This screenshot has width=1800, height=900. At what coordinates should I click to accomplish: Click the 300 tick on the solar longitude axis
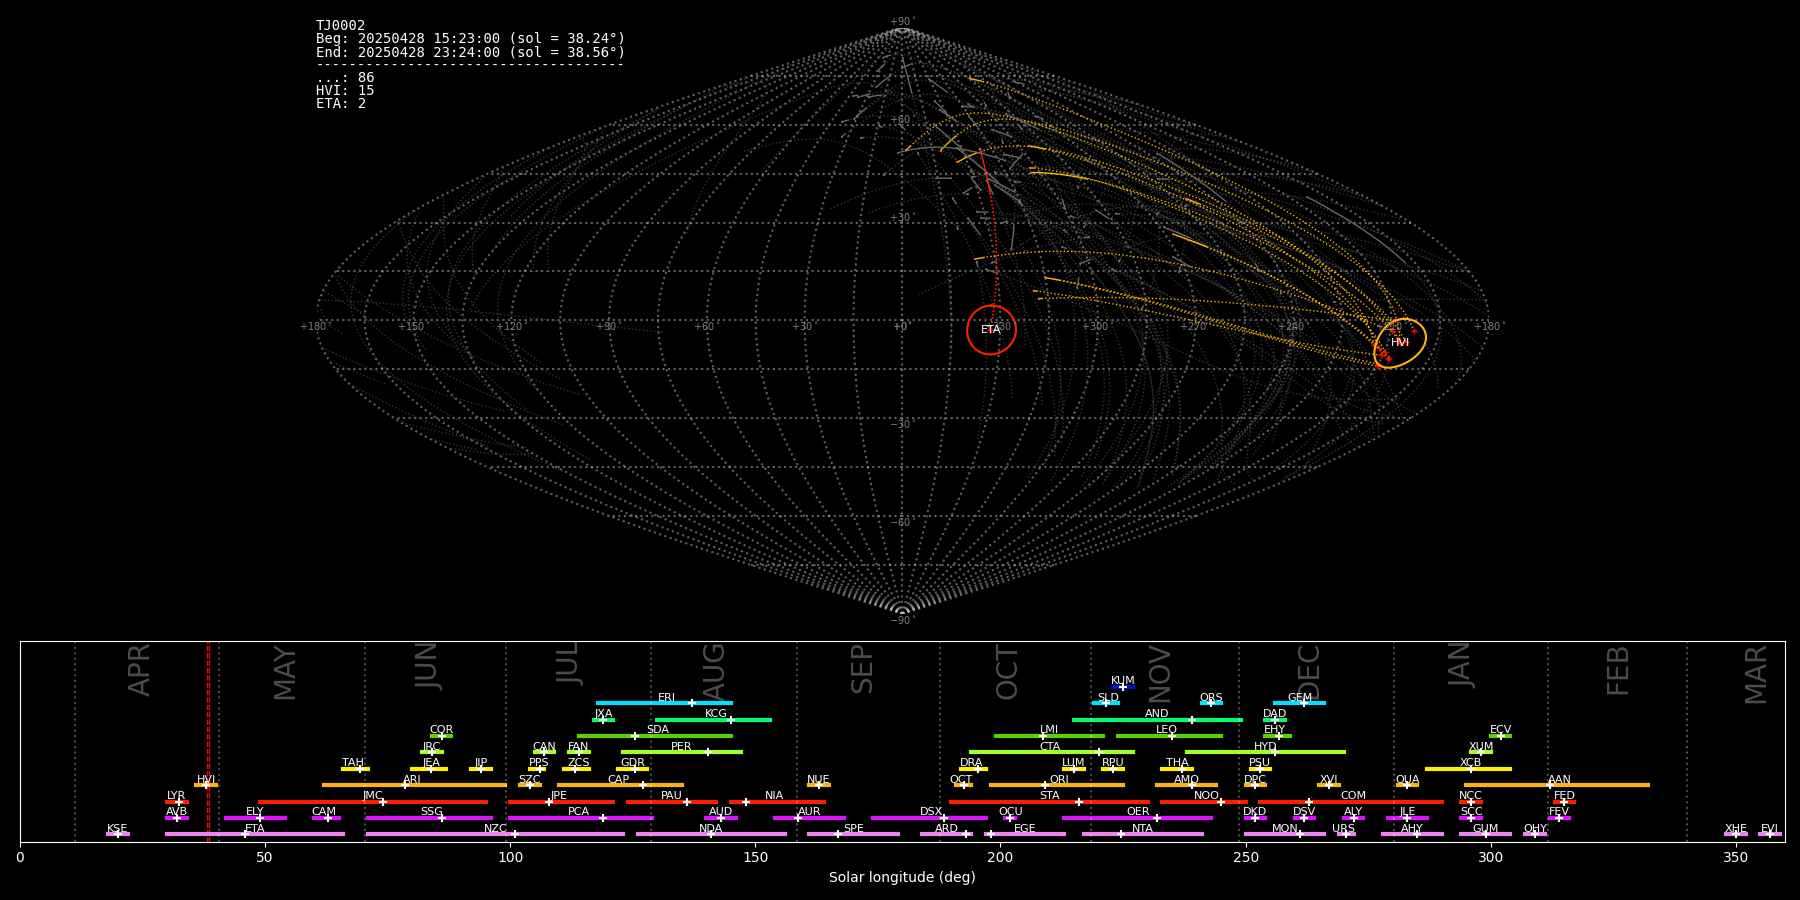tap(1490, 857)
